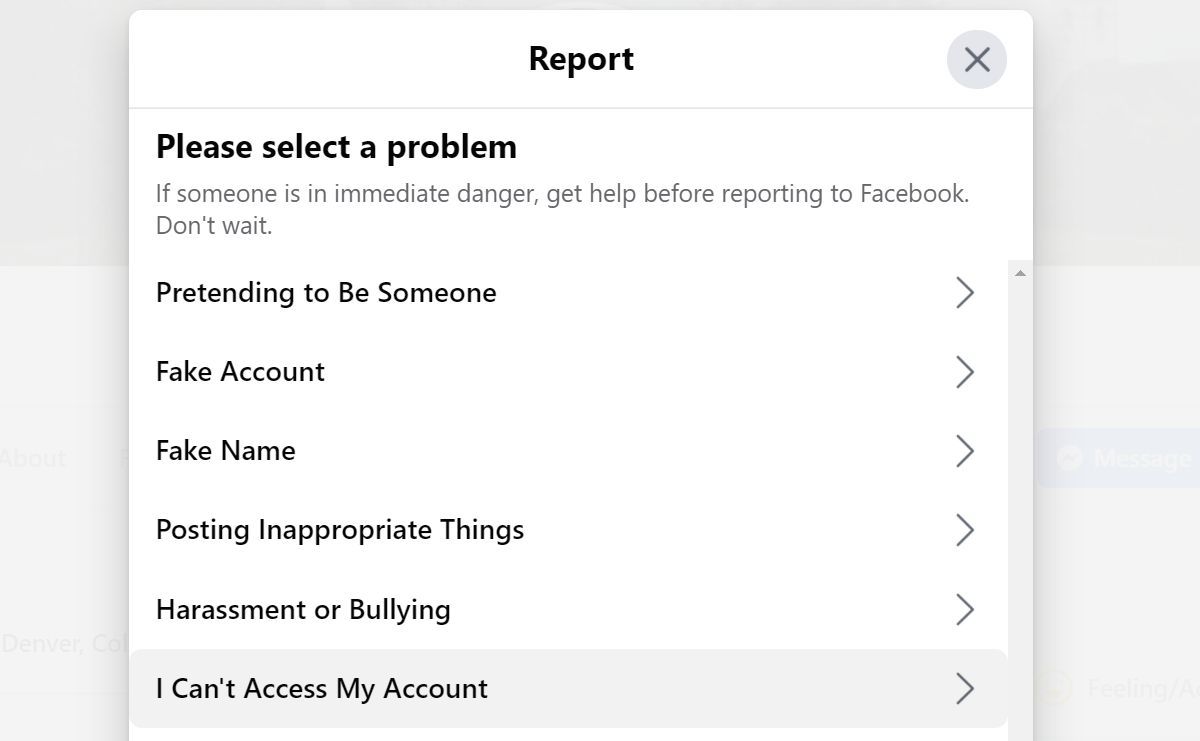
Task: Open the About tab behind the dialog
Action: pyautogui.click(x=34, y=459)
